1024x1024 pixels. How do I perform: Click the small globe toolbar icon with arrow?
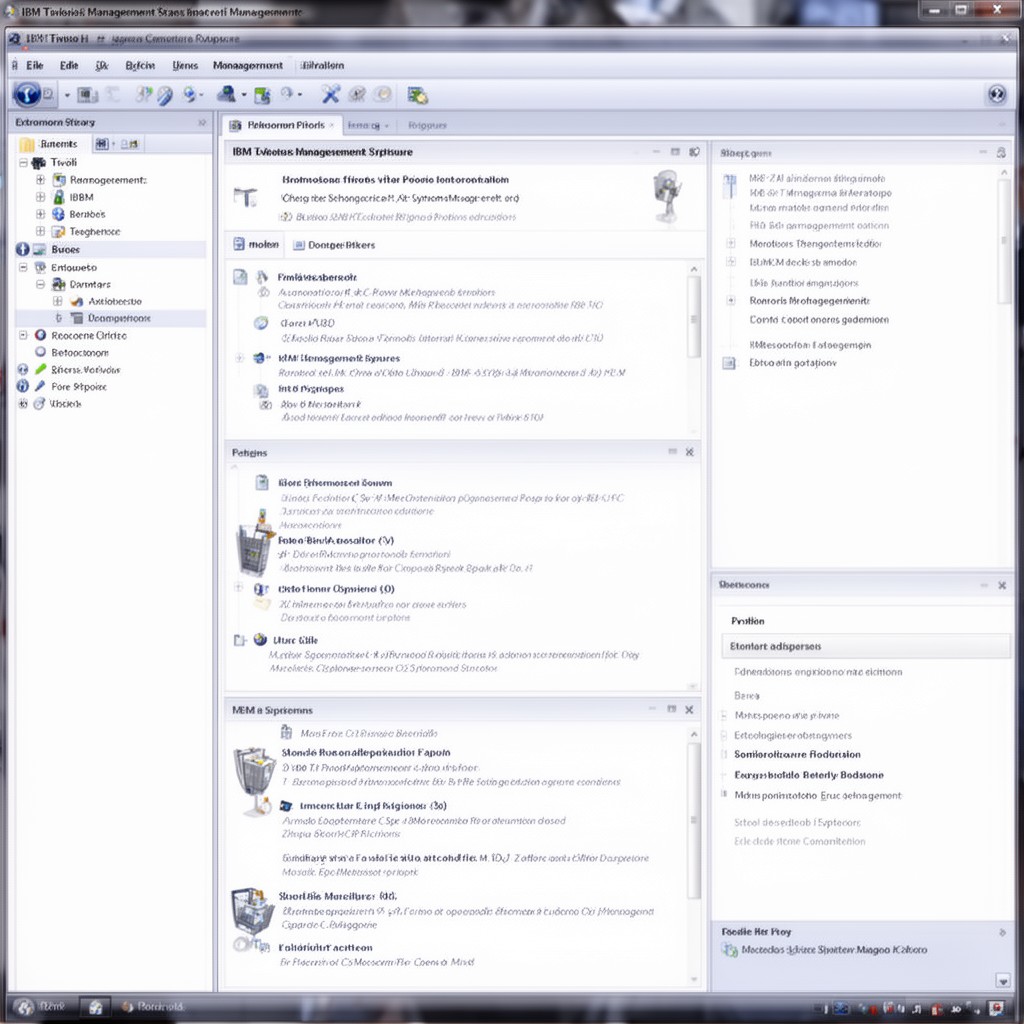click(x=190, y=95)
